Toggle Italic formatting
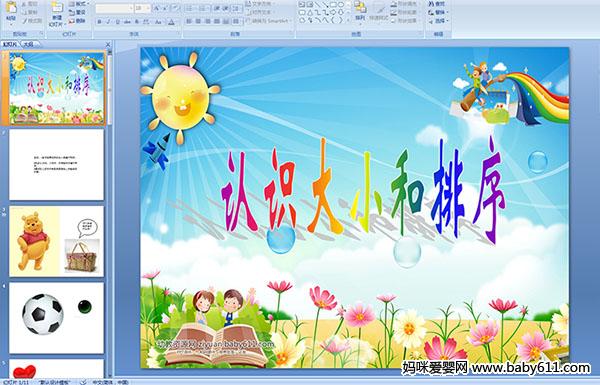Screen dimensions: 600x385 pos(108,22)
